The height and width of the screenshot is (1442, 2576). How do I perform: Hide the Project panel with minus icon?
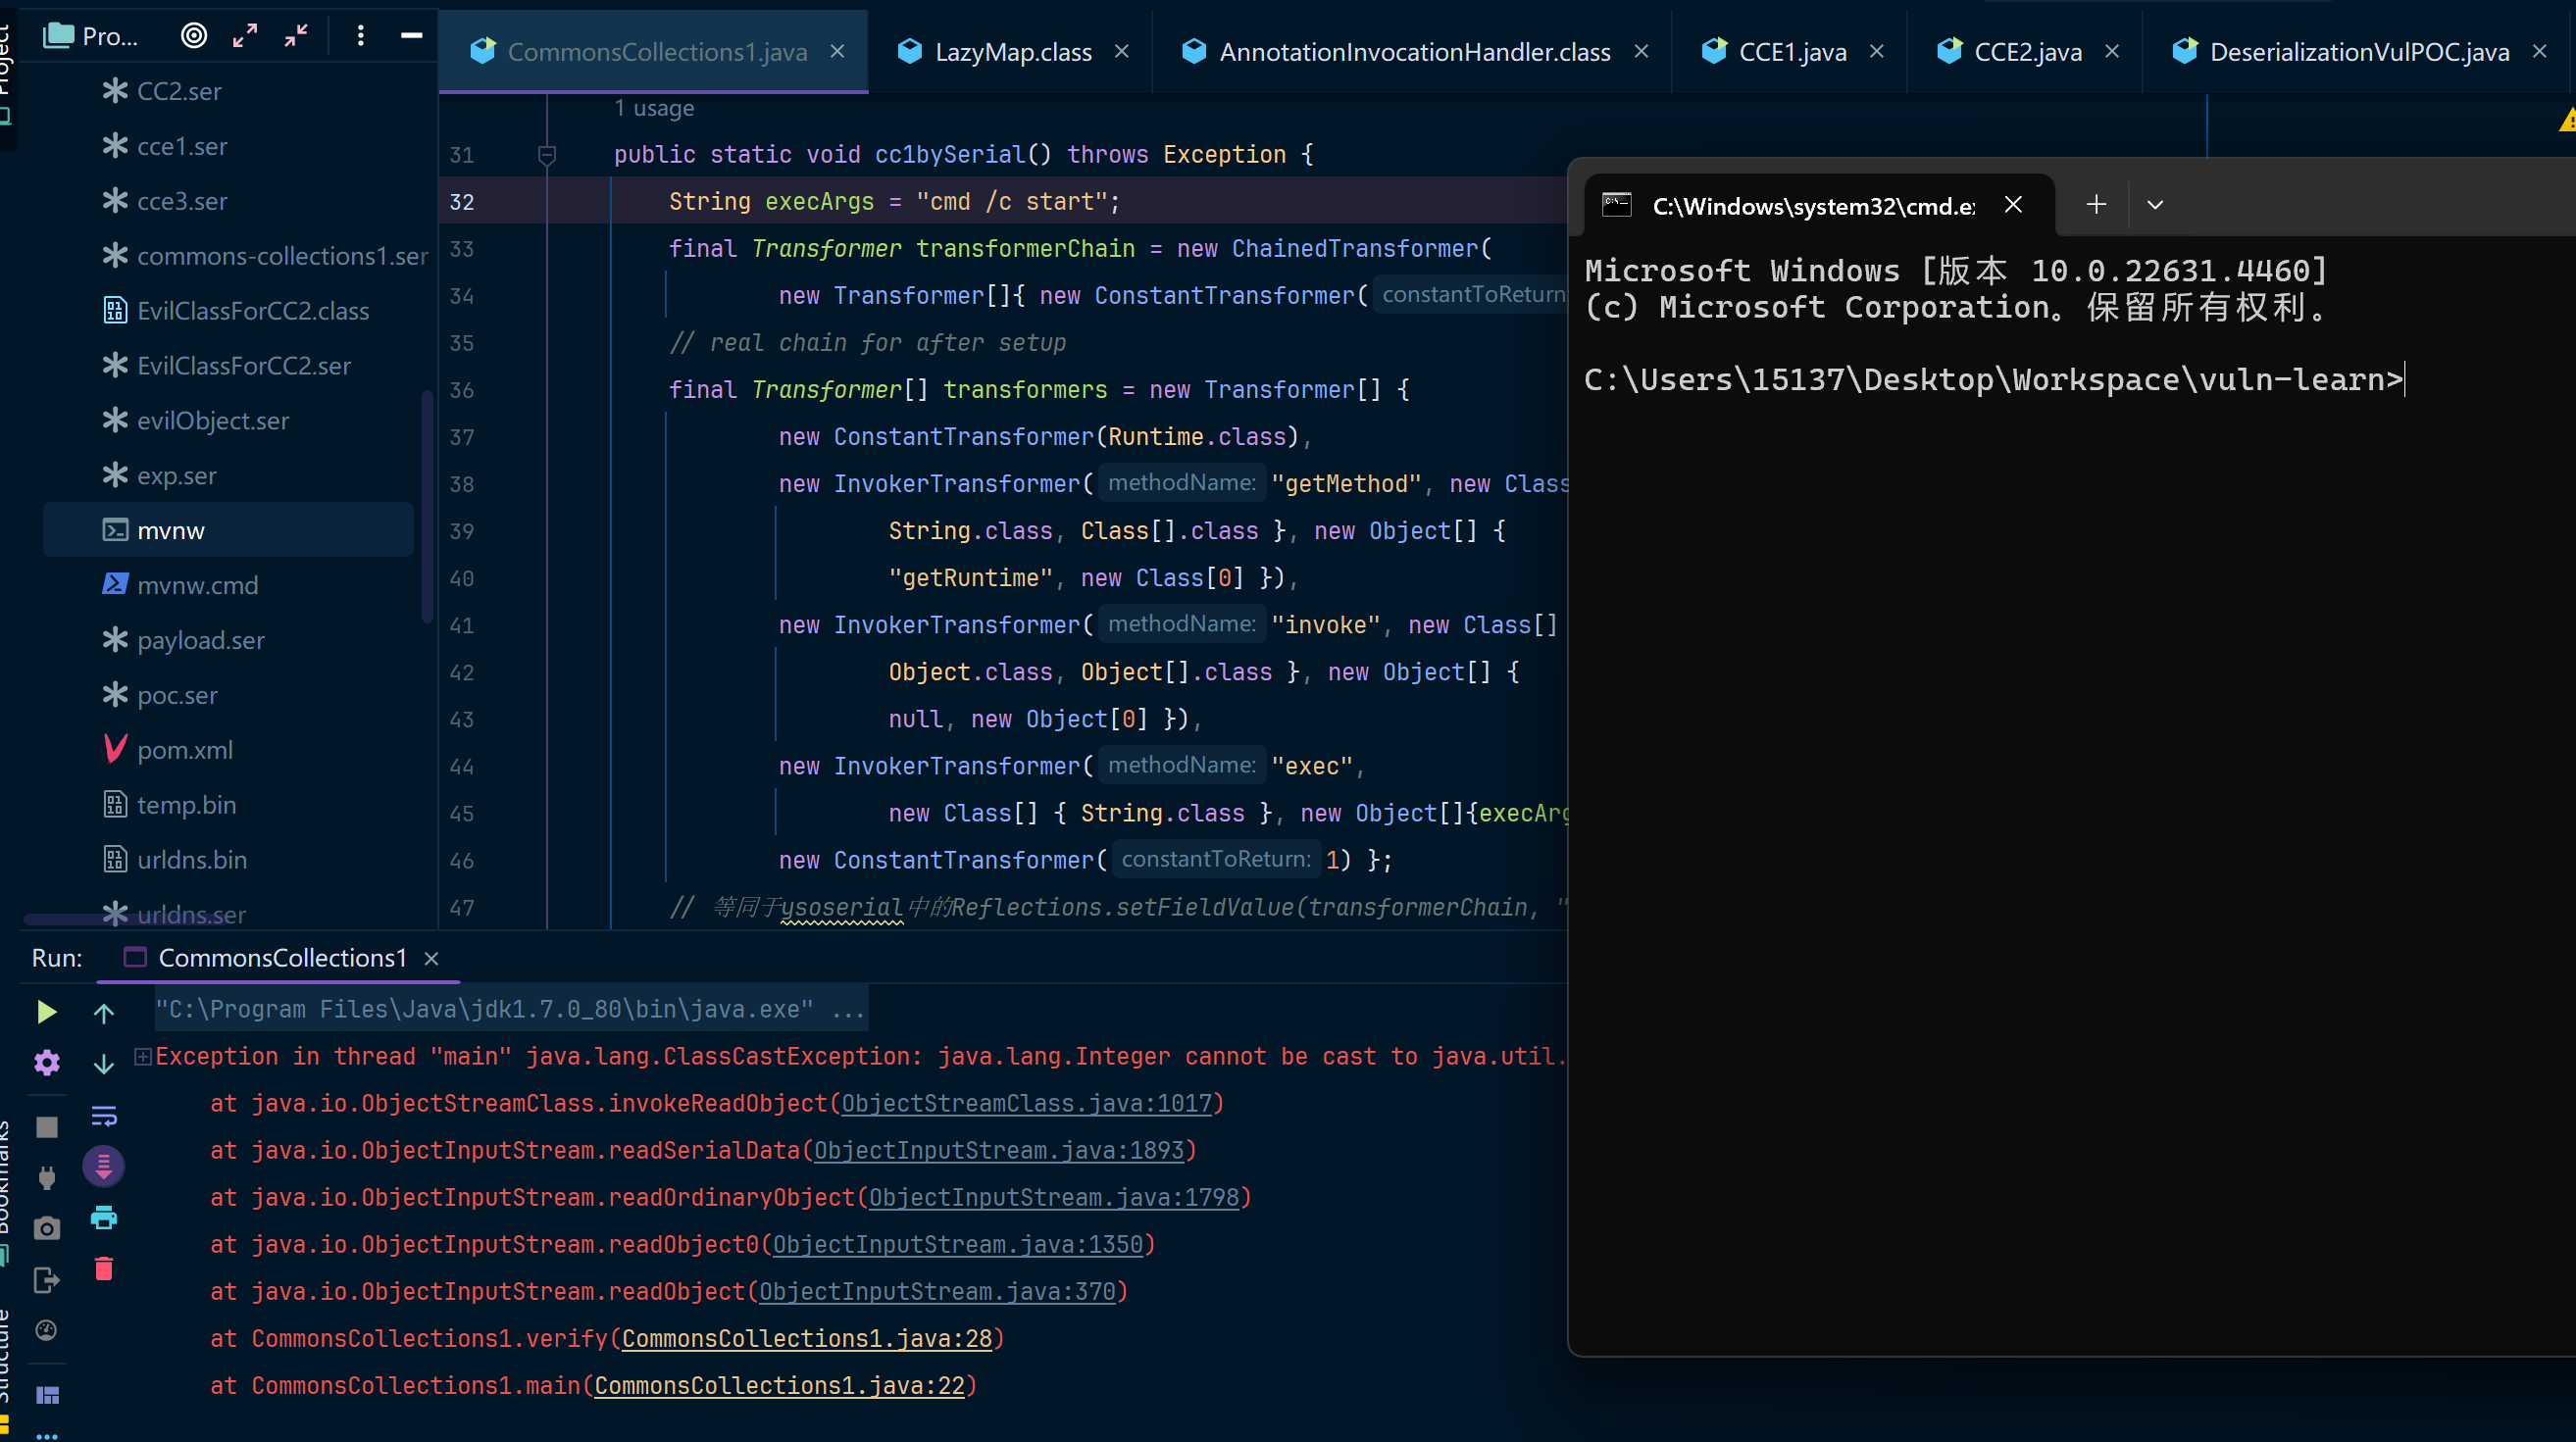click(x=411, y=36)
